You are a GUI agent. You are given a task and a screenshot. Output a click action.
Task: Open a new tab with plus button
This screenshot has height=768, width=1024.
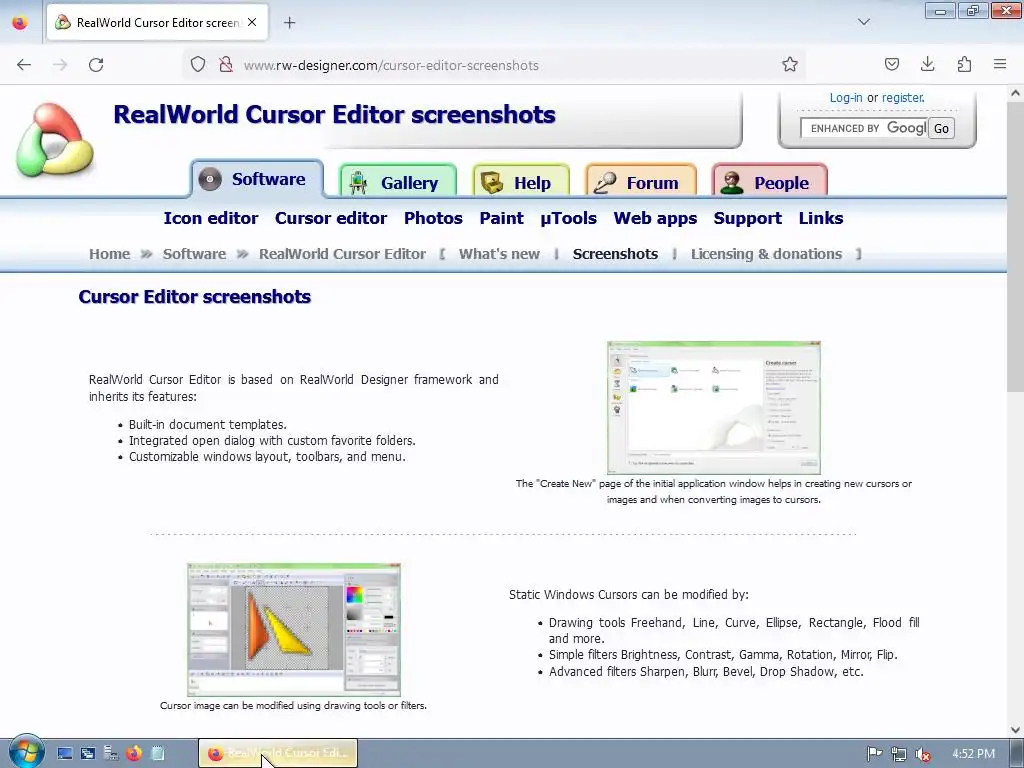coord(289,23)
